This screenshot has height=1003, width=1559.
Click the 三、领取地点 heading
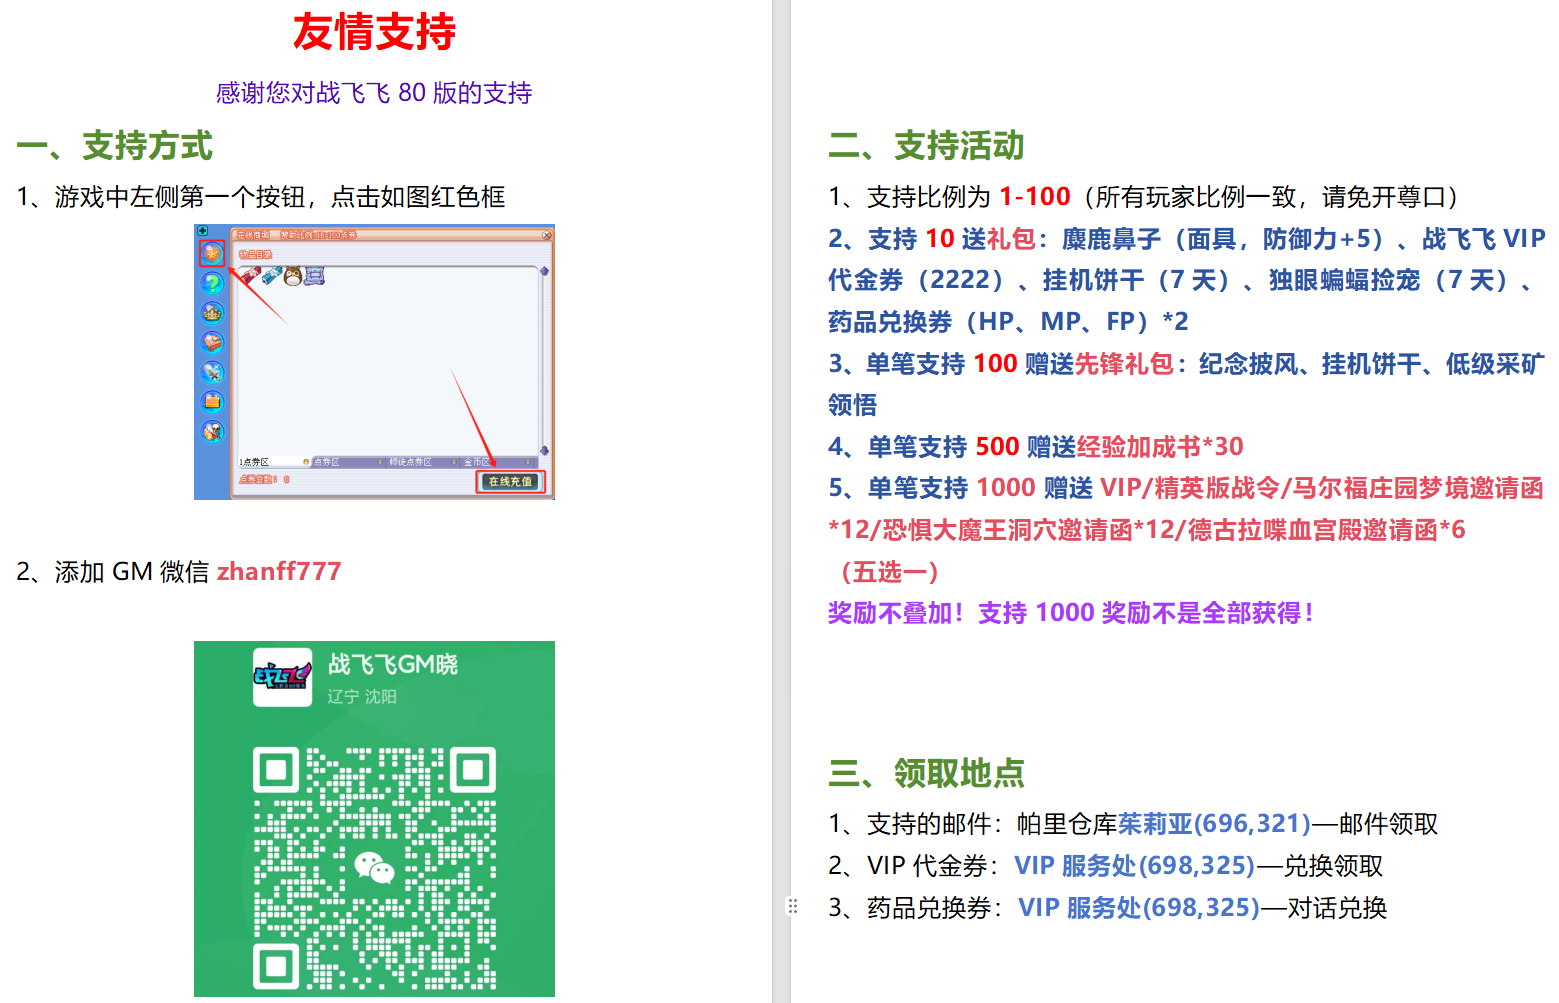pyautogui.click(x=926, y=773)
